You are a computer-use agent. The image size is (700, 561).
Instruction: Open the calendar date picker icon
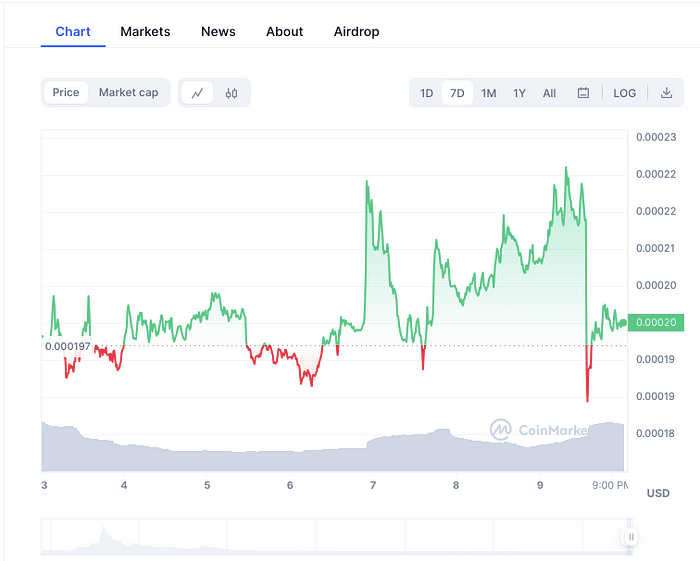click(583, 93)
